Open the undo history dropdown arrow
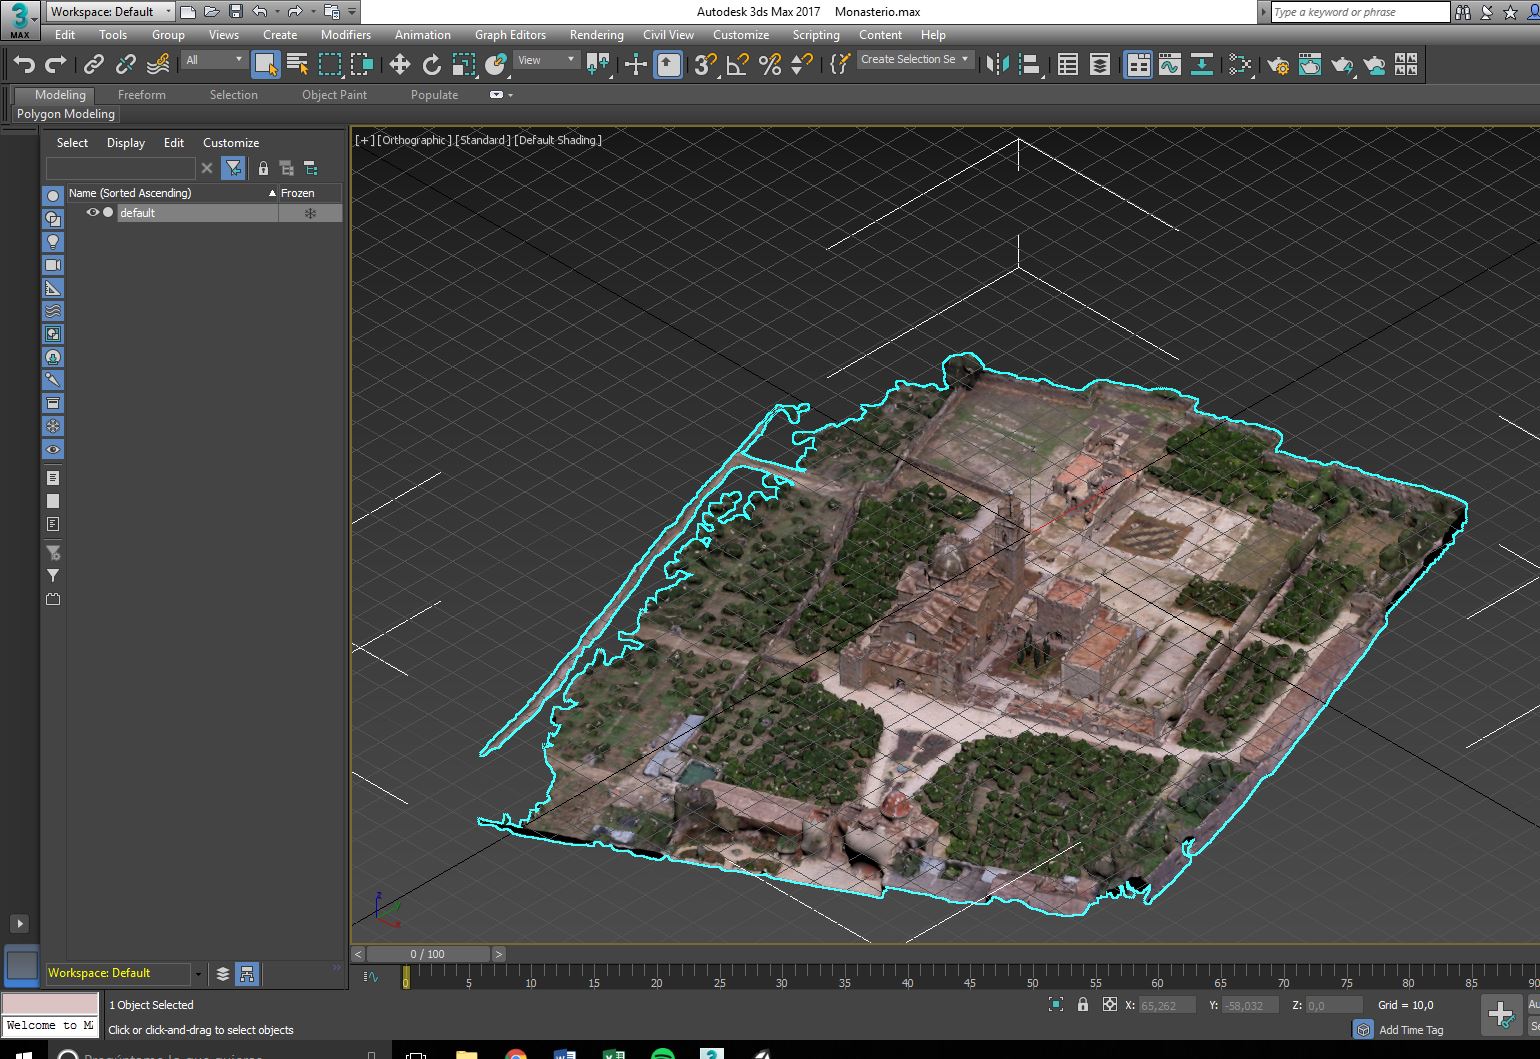The width and height of the screenshot is (1540, 1059). pos(275,12)
